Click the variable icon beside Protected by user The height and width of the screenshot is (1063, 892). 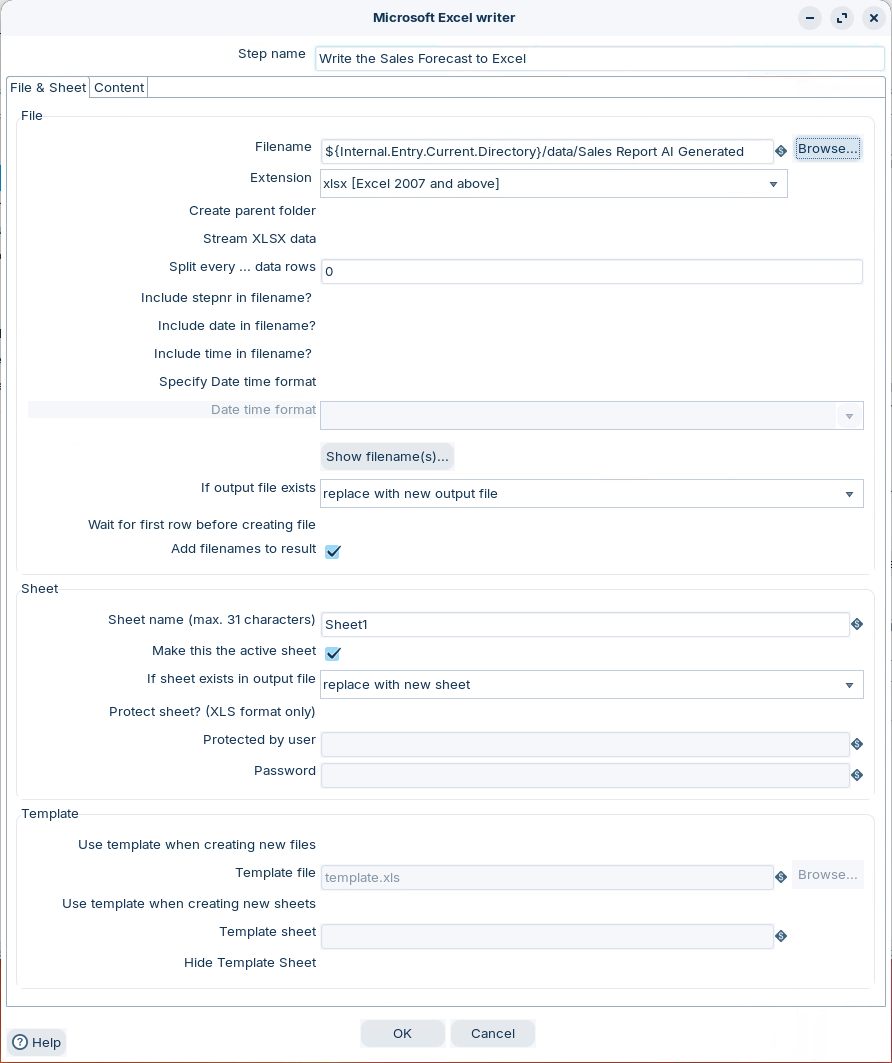coord(857,744)
